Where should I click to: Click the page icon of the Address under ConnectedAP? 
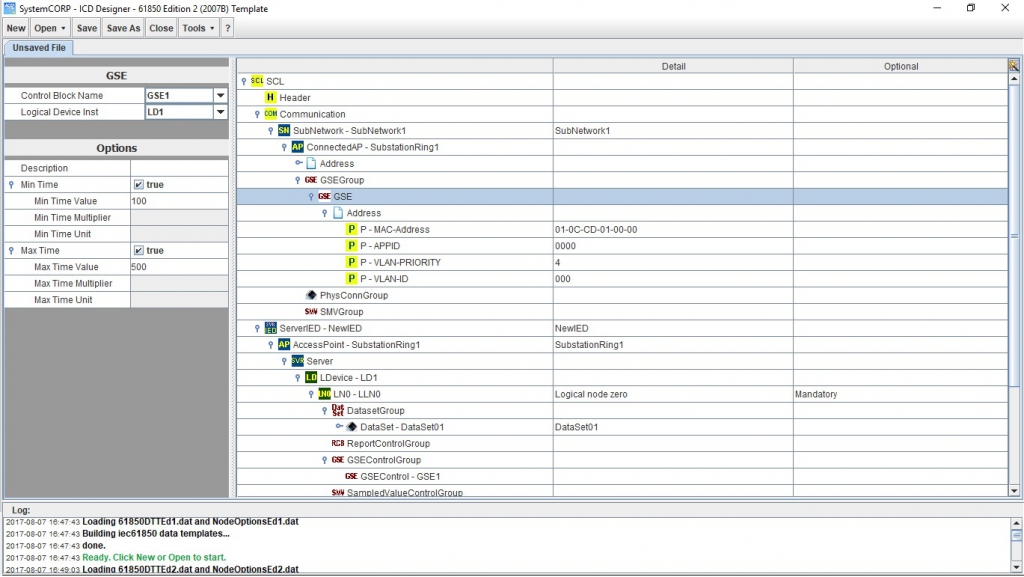point(312,163)
